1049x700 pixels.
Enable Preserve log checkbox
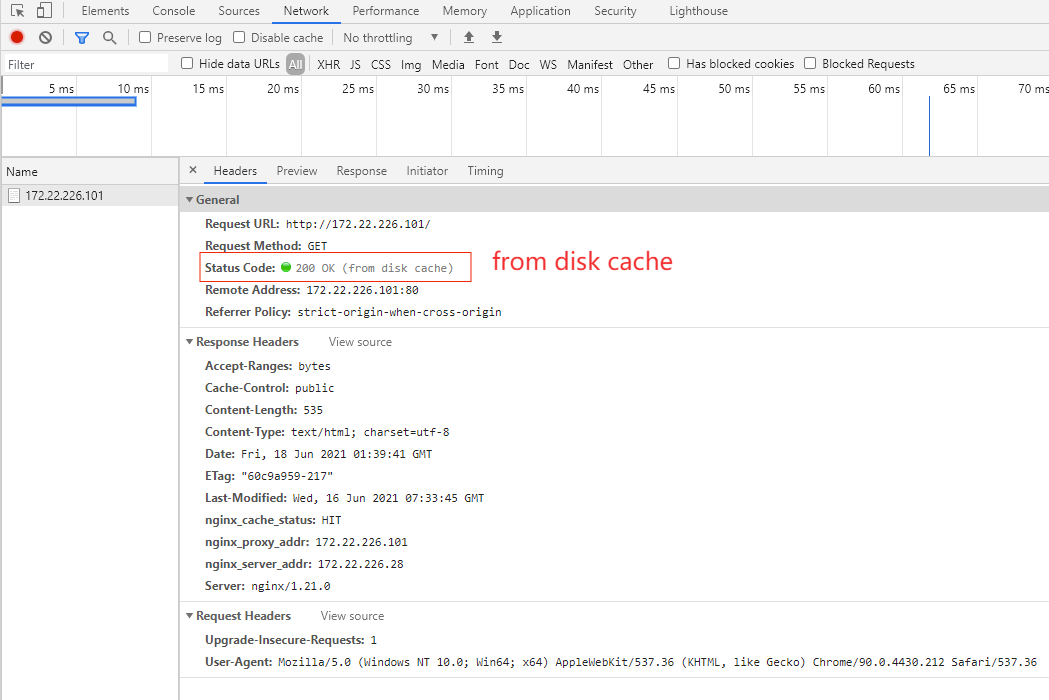[x=145, y=37]
